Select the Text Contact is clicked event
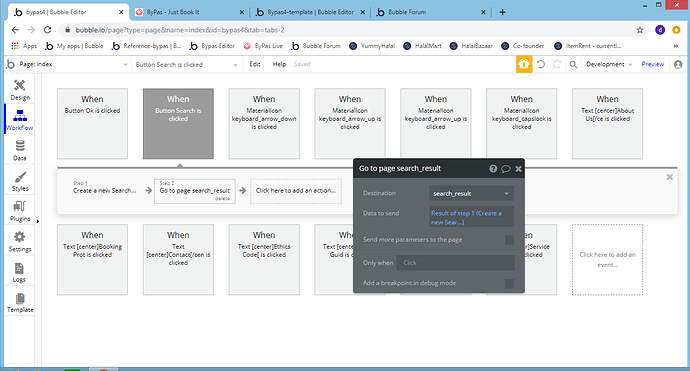Image resolution: width=690 pixels, height=371 pixels. click(178, 260)
